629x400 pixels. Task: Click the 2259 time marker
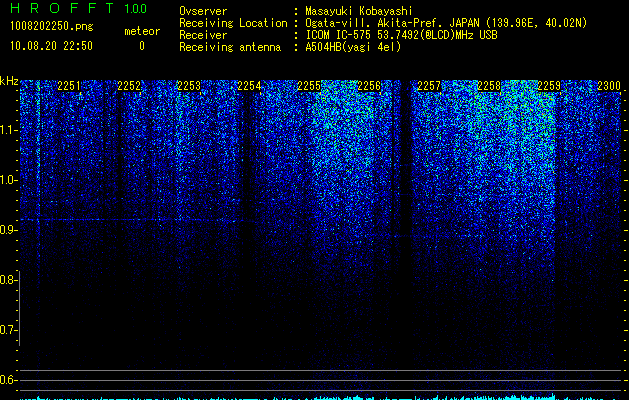(549, 86)
